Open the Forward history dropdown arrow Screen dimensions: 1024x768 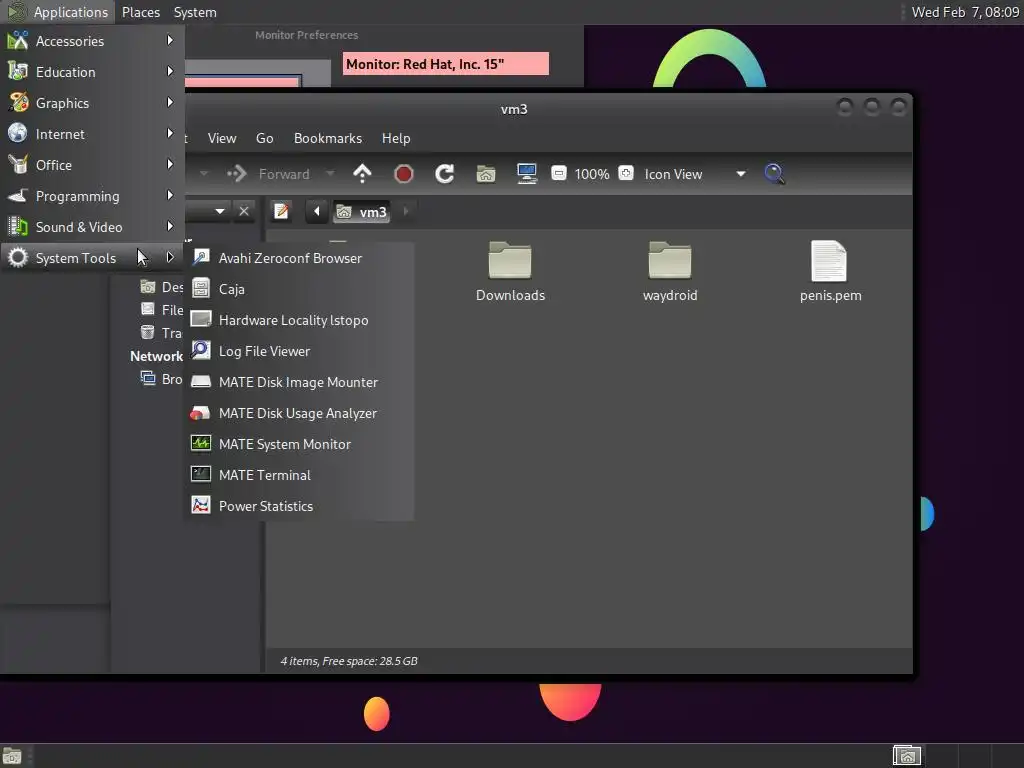click(x=330, y=174)
